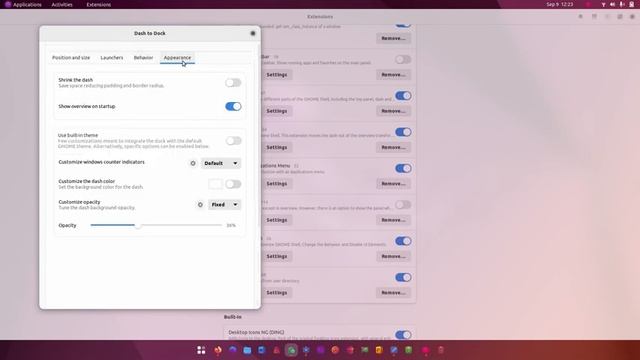Screen dimensions: 640x360
Task: Open the Activities menu in top bar
Action: tap(62, 4)
